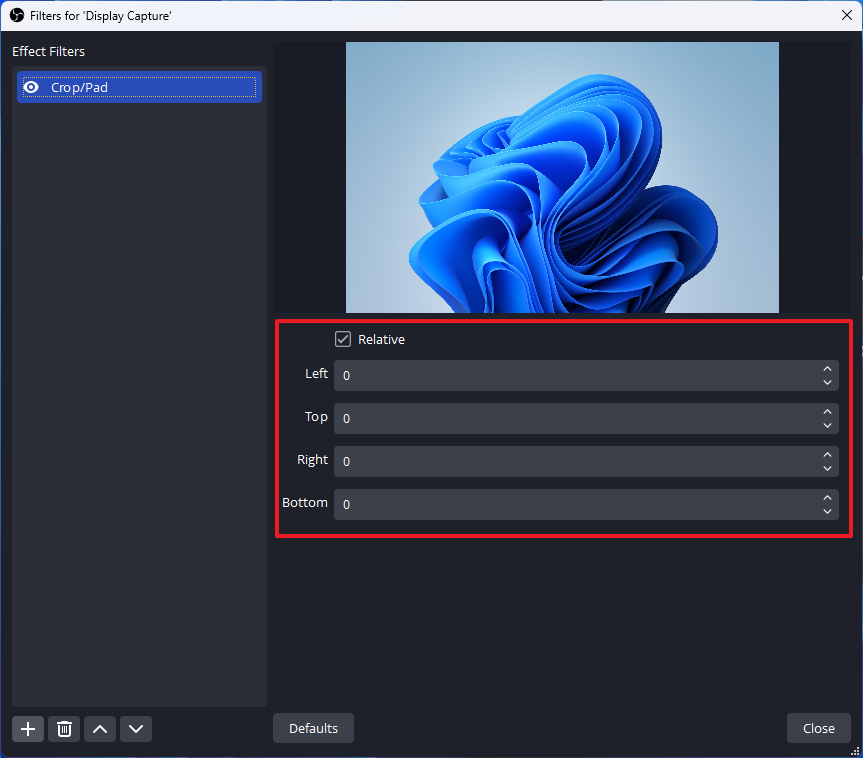
Task: Increase the Right crop value
Action: 827,455
